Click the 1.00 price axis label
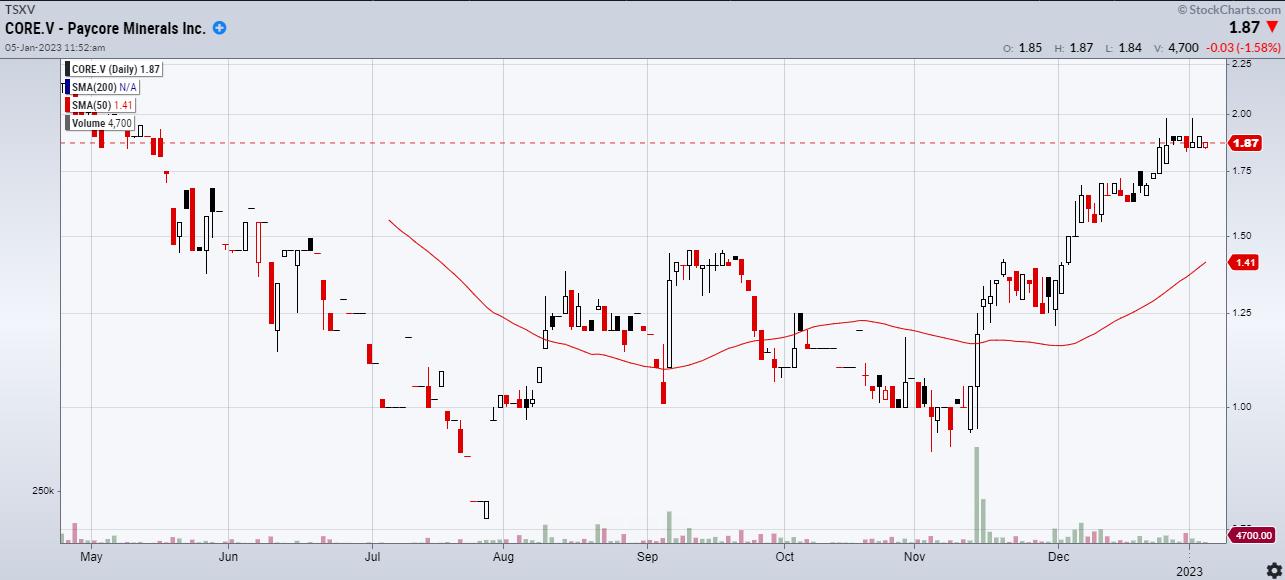 point(1242,407)
